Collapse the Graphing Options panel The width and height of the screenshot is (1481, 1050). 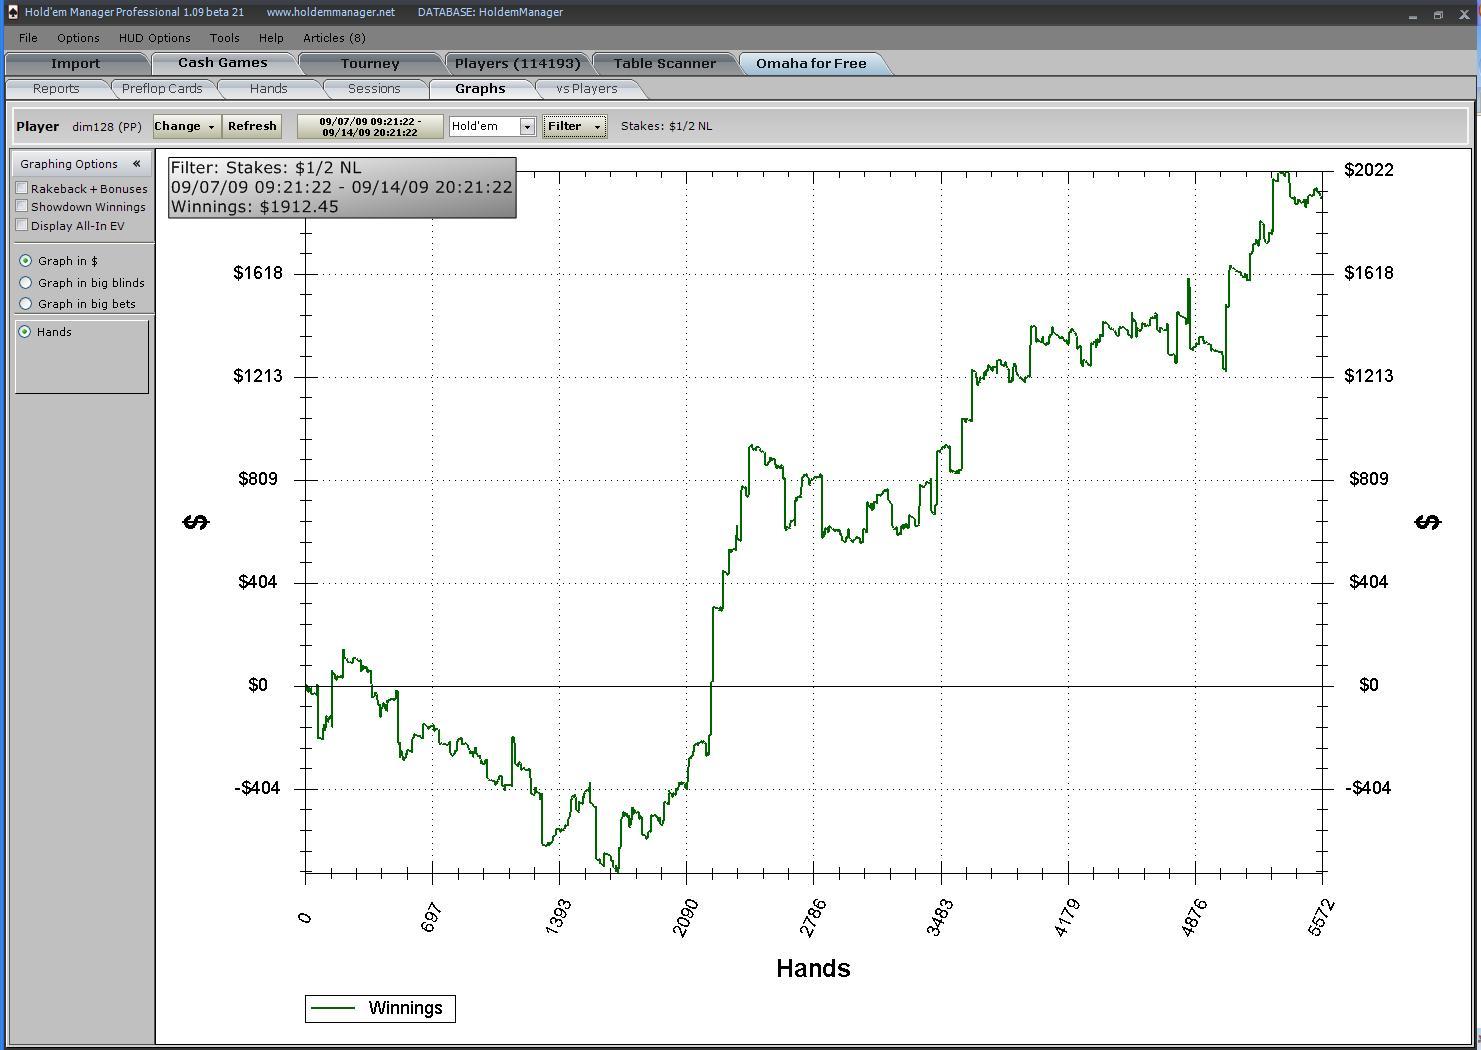[136, 164]
